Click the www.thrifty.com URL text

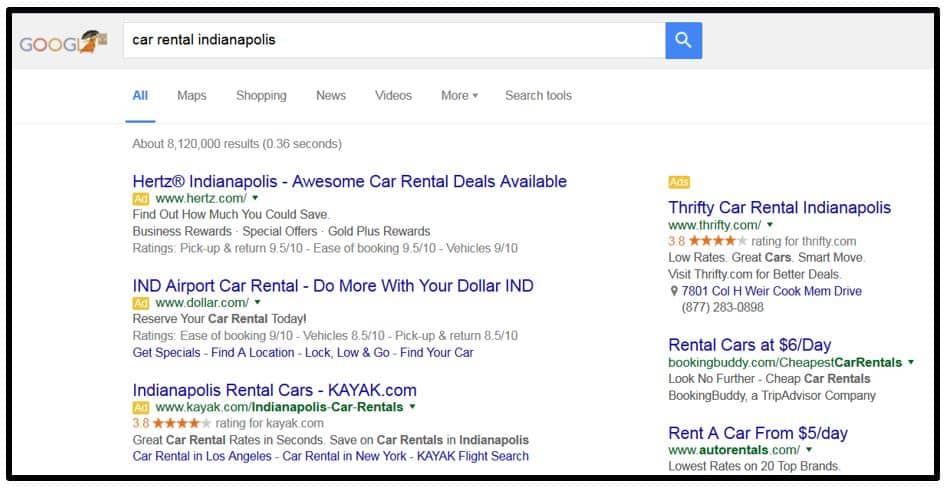[x=715, y=225]
